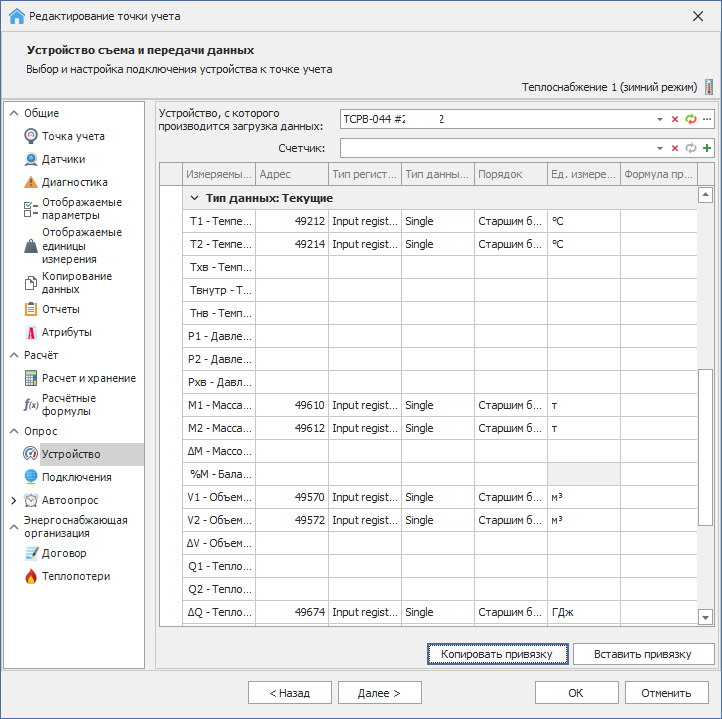Go to the Отчеты page

[x=60, y=309]
